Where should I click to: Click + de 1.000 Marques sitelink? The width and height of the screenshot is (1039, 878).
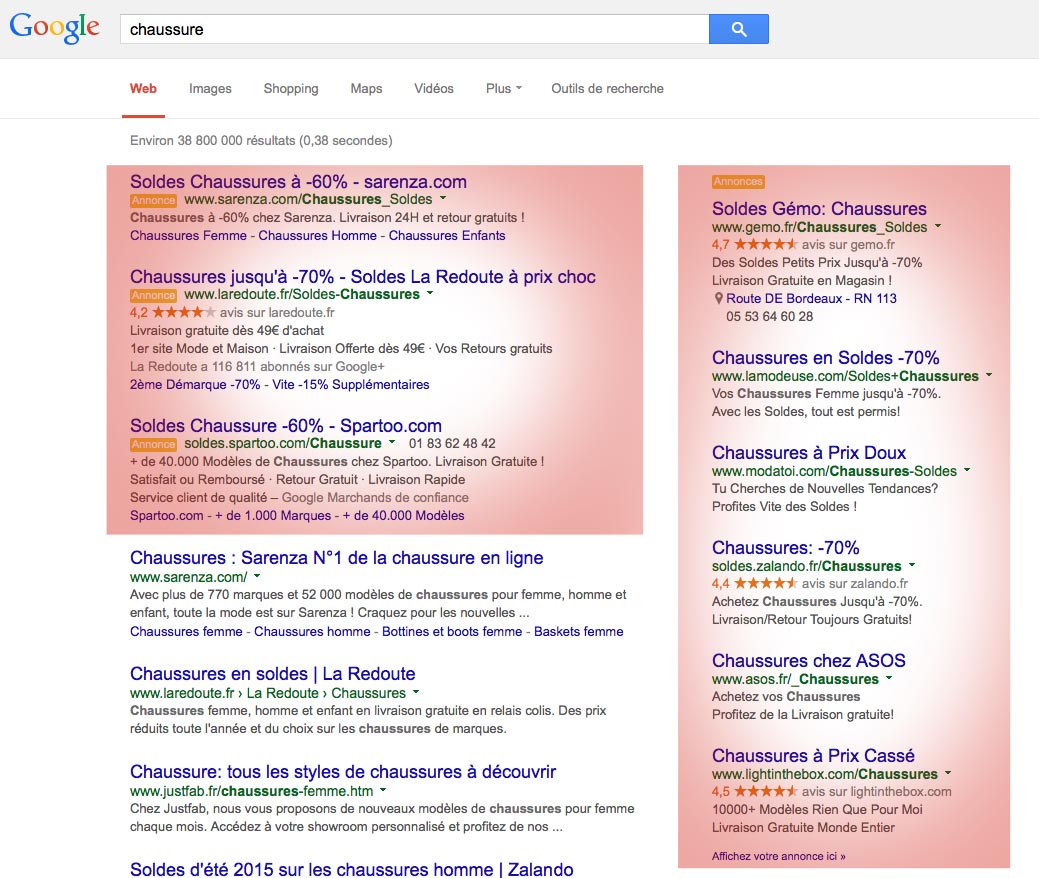pos(272,516)
